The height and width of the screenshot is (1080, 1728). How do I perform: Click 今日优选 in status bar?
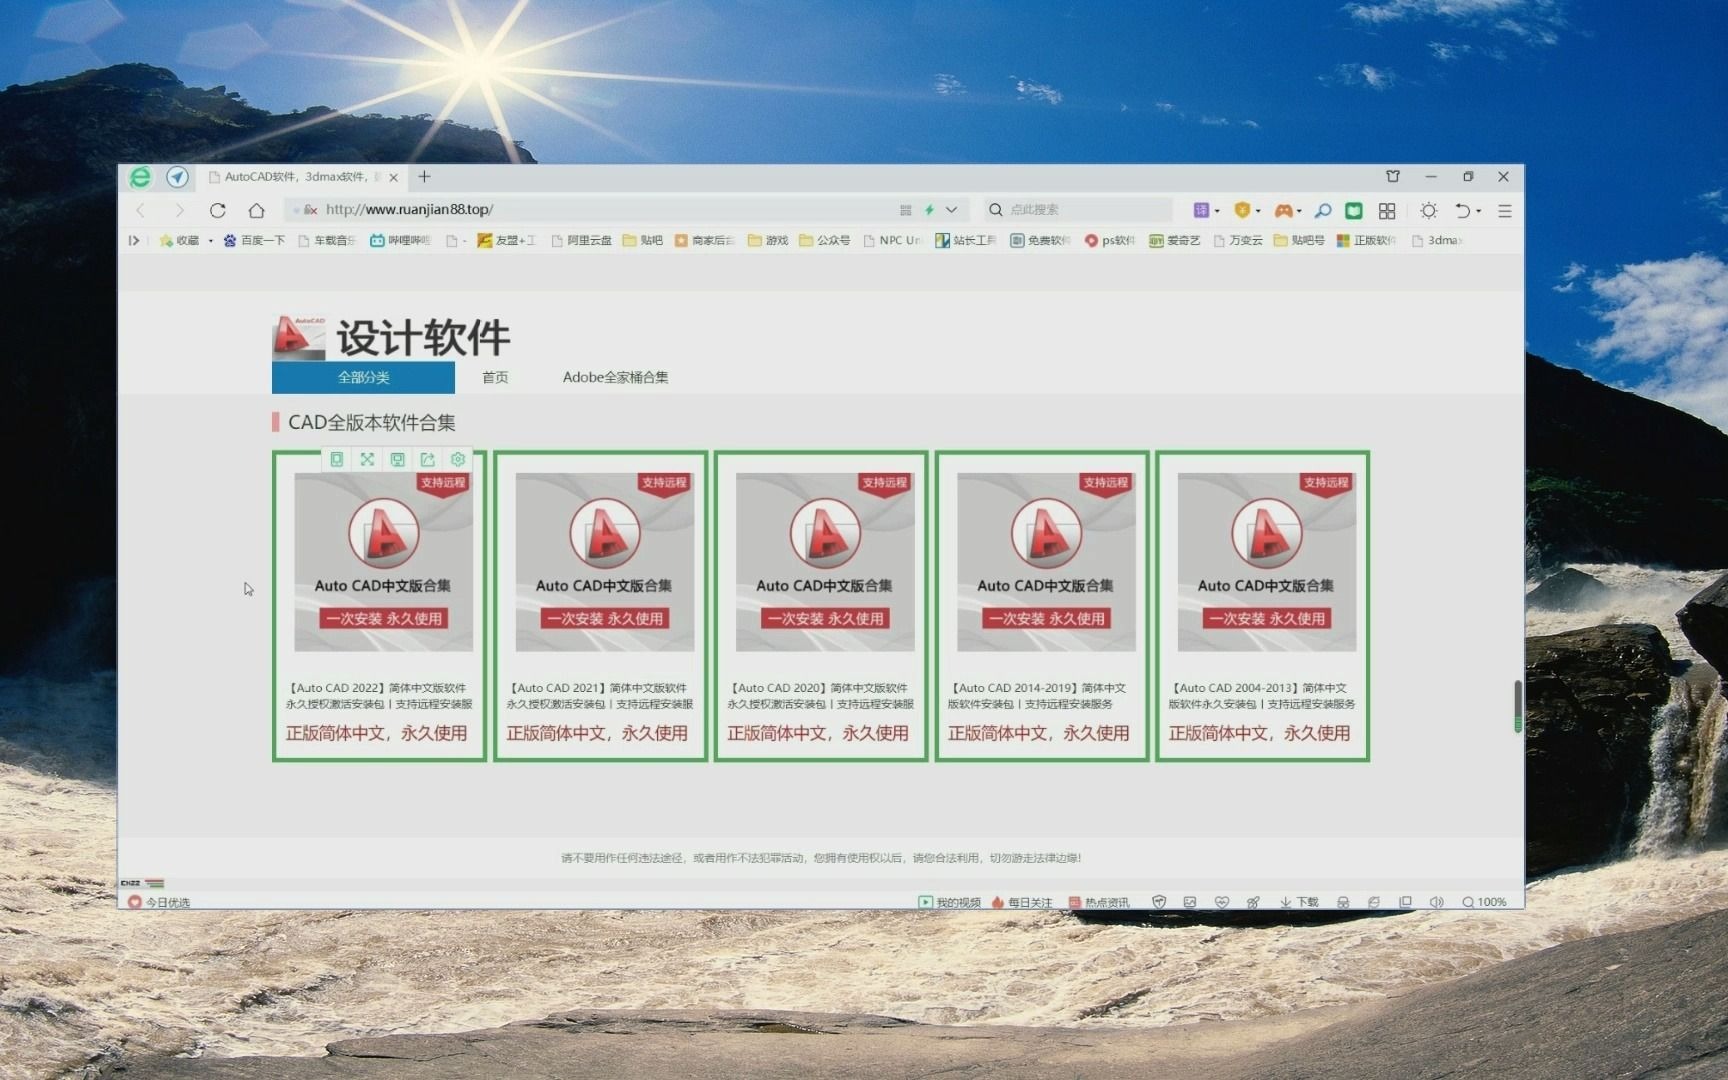click(x=159, y=902)
